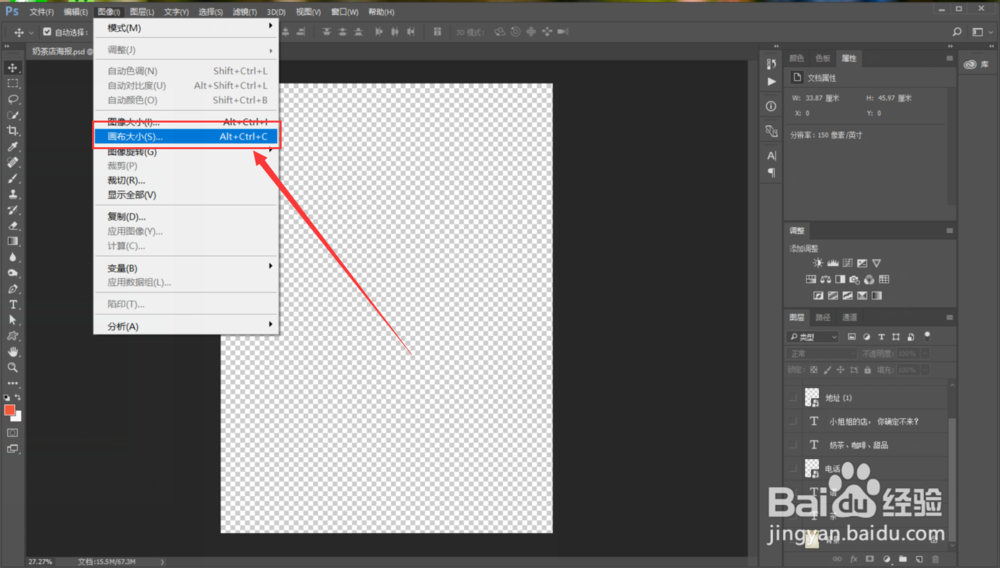The image size is (1000, 568).
Task: Select the Healing Brush tool
Action: (x=13, y=163)
